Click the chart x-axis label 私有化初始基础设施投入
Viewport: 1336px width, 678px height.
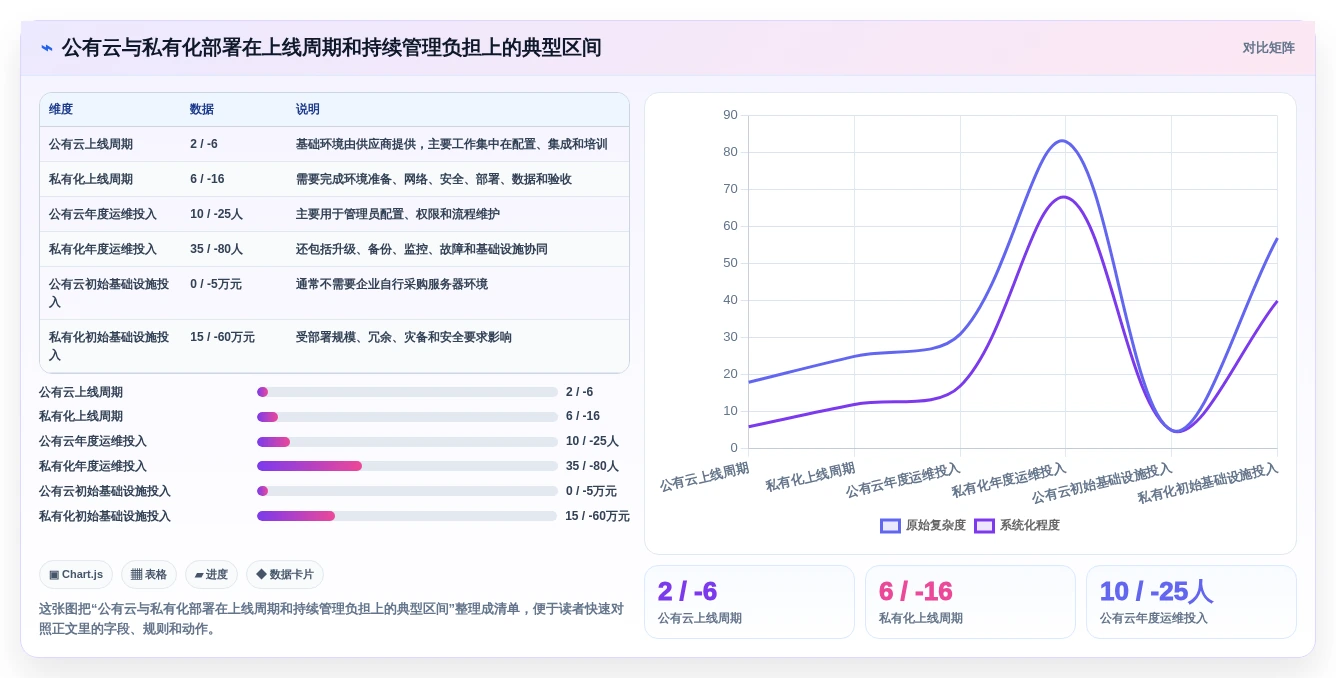(x=1208, y=483)
